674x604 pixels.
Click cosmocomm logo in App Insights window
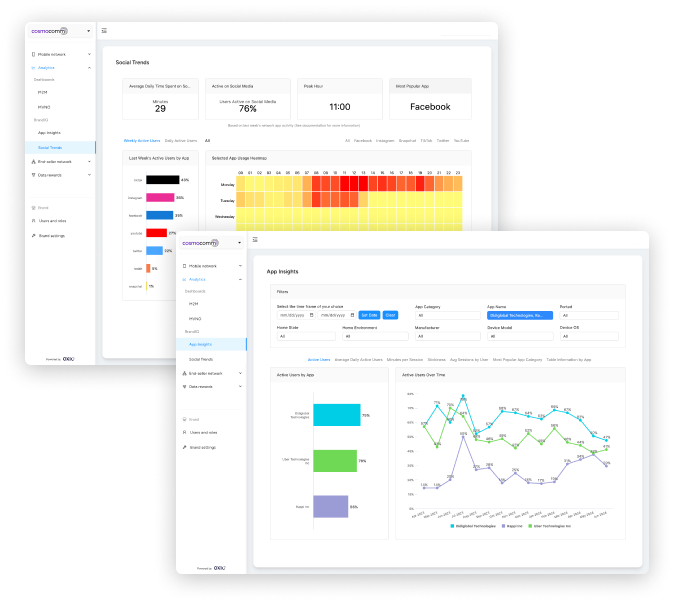(200, 243)
